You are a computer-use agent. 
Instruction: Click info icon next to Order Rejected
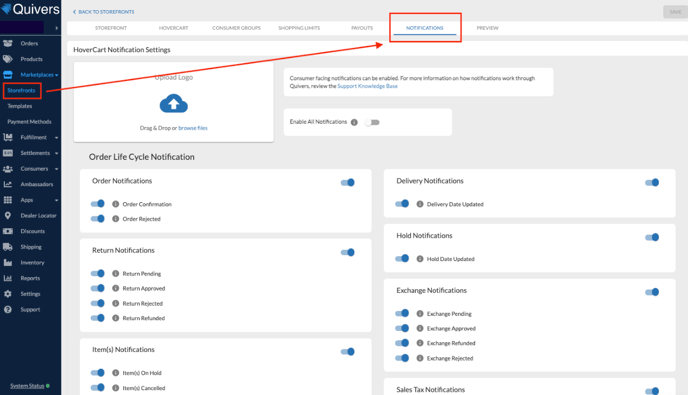115,219
